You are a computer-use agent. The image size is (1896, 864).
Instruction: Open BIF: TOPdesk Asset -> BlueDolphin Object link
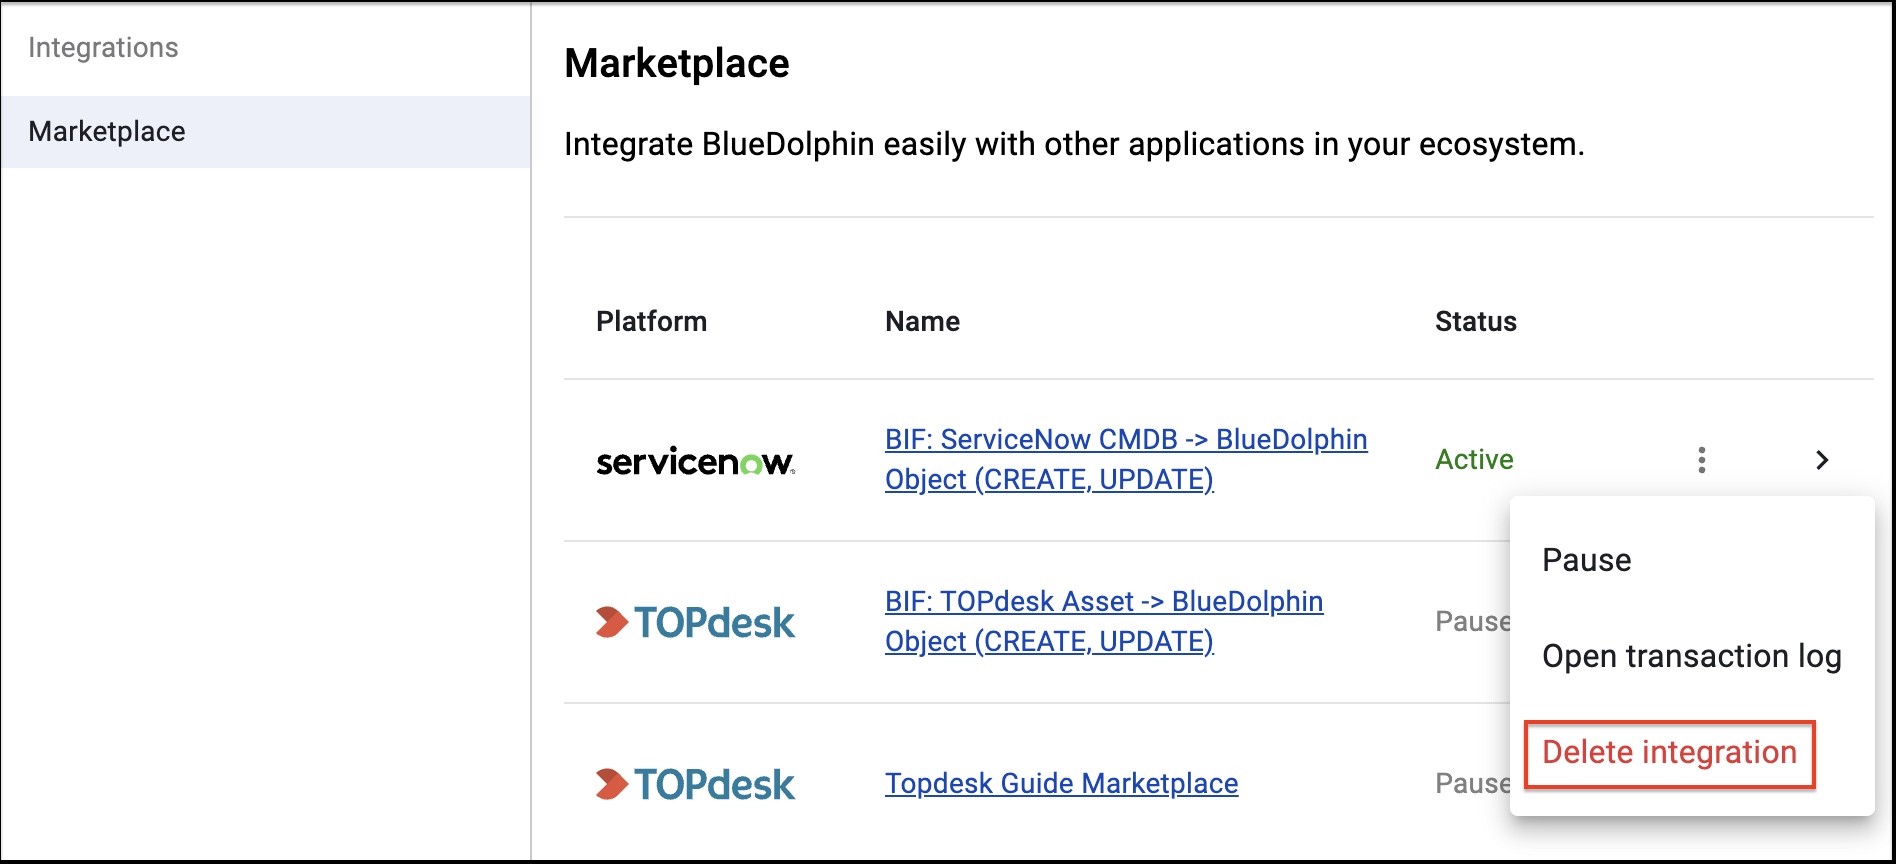[1104, 621]
